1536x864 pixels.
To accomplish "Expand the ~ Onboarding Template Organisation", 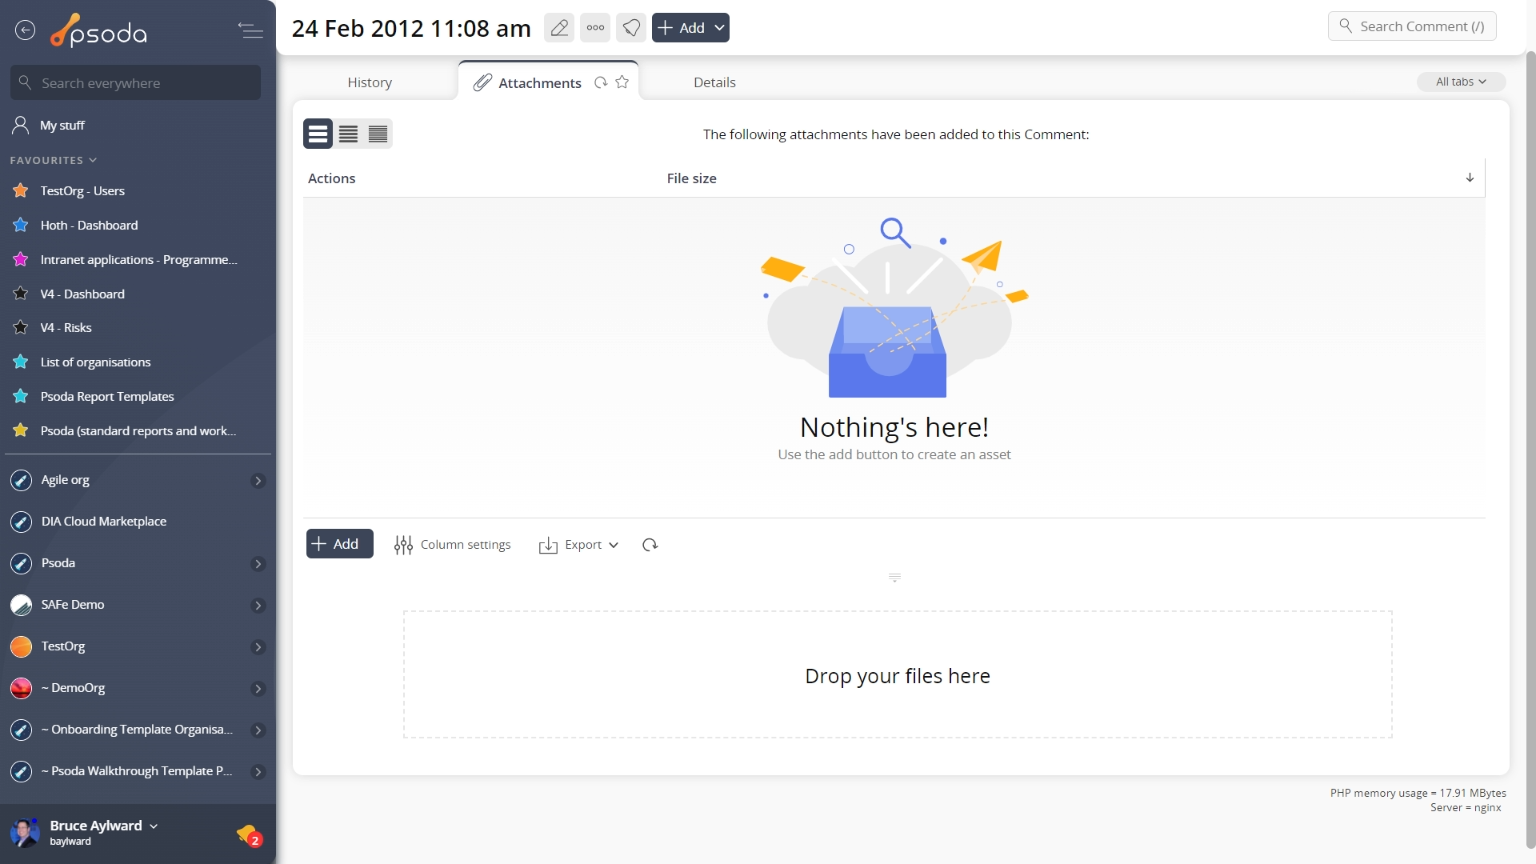I will pyautogui.click(x=258, y=731).
